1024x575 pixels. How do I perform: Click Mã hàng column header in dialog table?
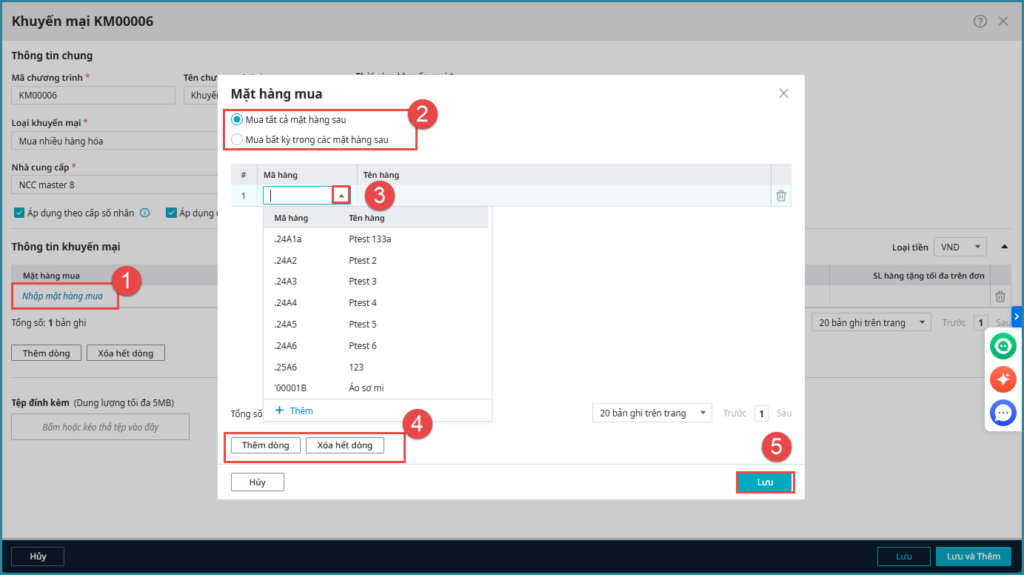(280, 175)
